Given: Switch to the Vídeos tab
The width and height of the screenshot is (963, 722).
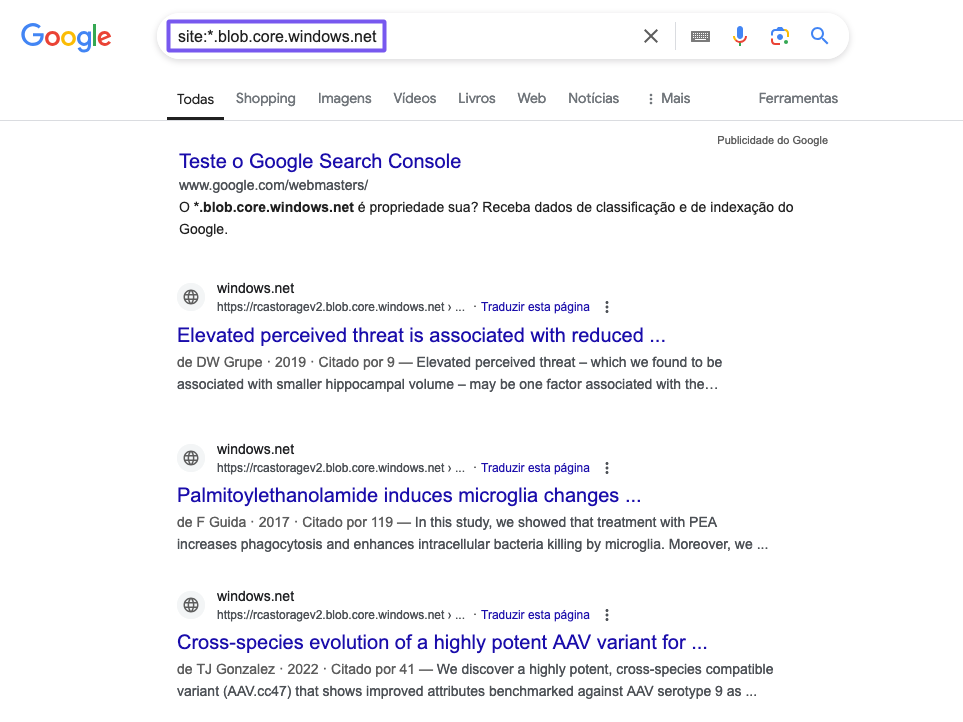Looking at the screenshot, I should pos(414,98).
